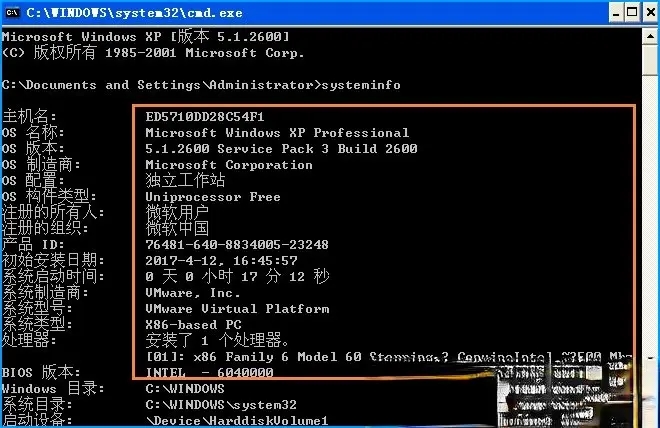Click the Uniprocessor Free value

213,197
